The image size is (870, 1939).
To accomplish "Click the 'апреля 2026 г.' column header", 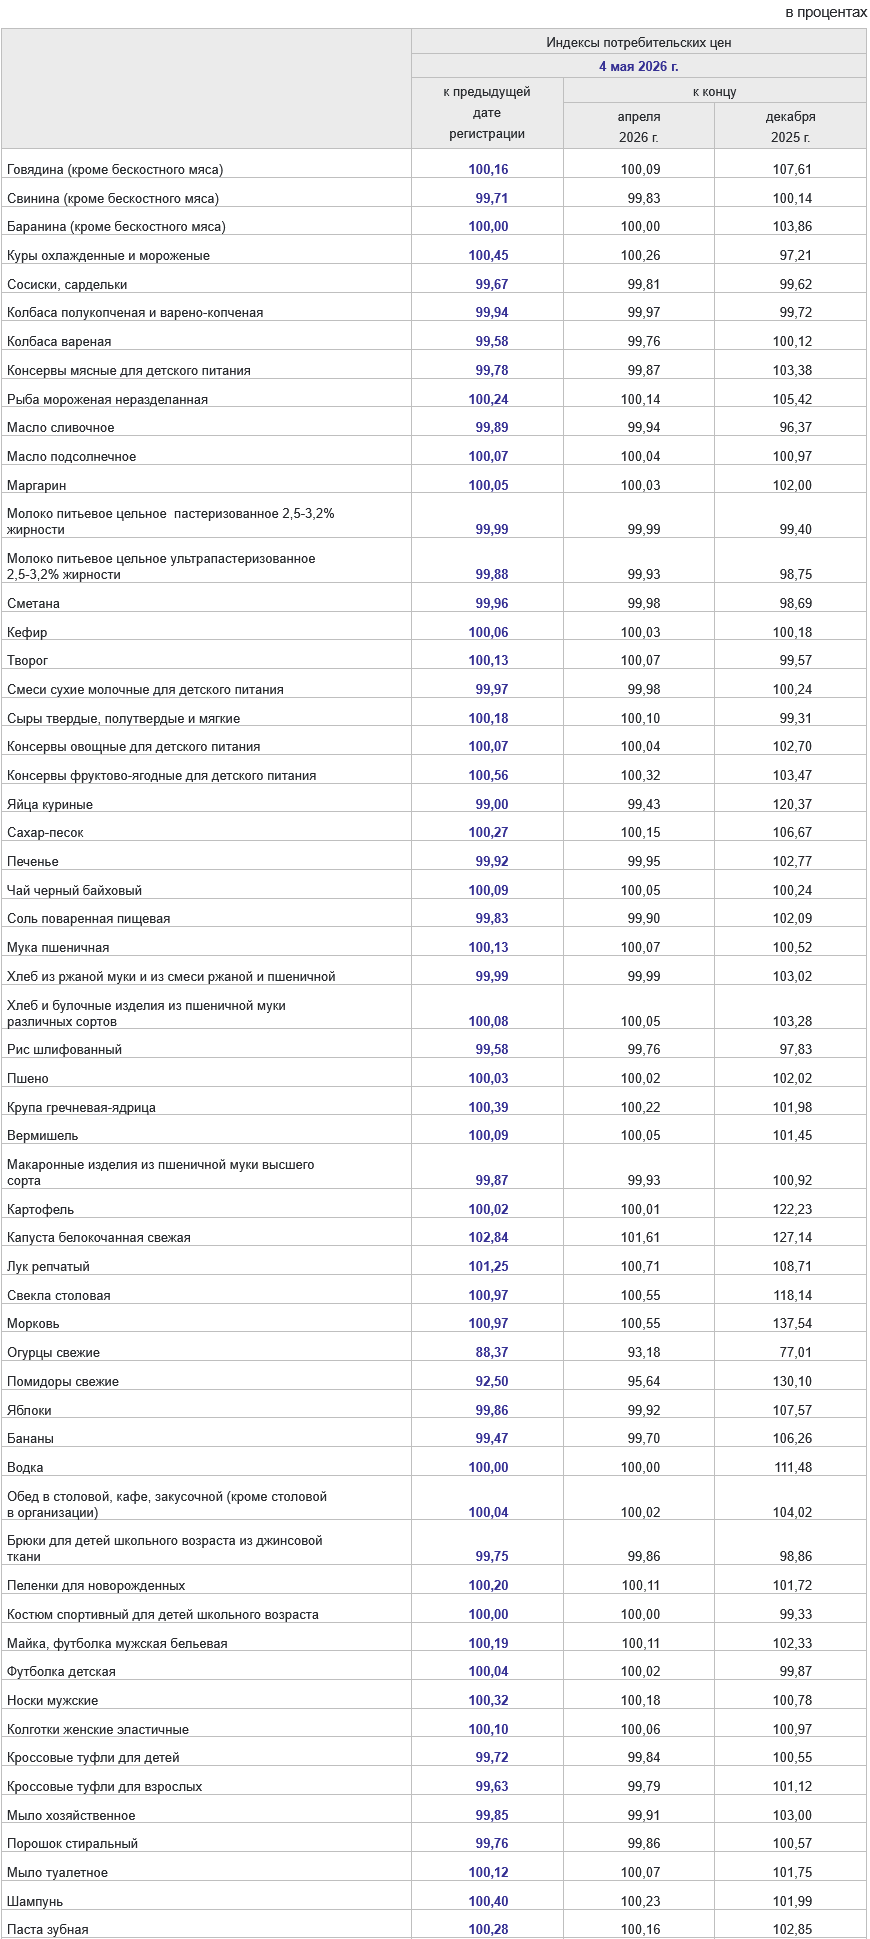I will click(639, 127).
